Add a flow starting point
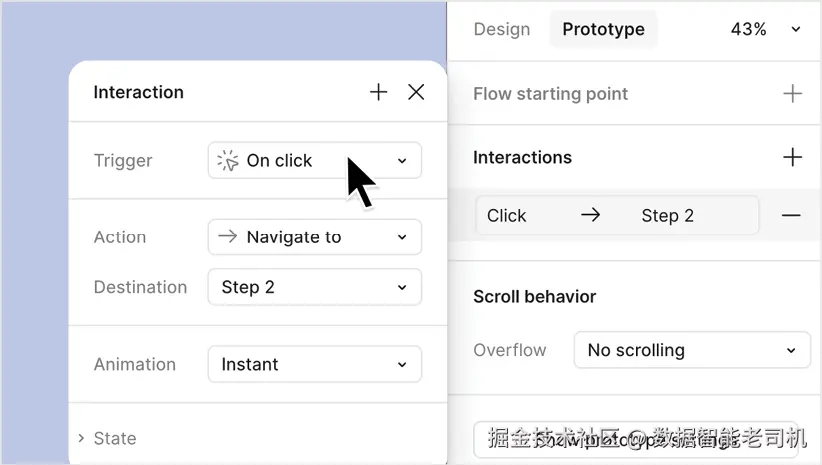 (792, 94)
